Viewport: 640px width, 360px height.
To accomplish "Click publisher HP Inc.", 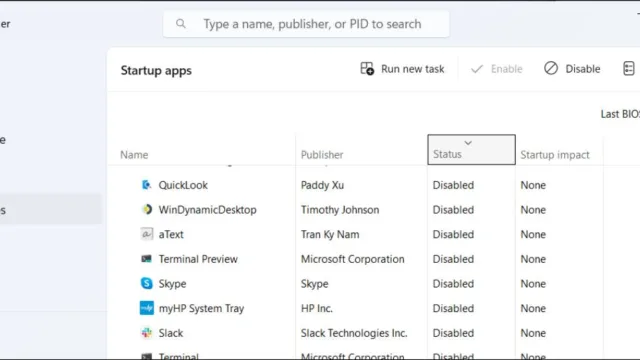I will pyautogui.click(x=317, y=309).
